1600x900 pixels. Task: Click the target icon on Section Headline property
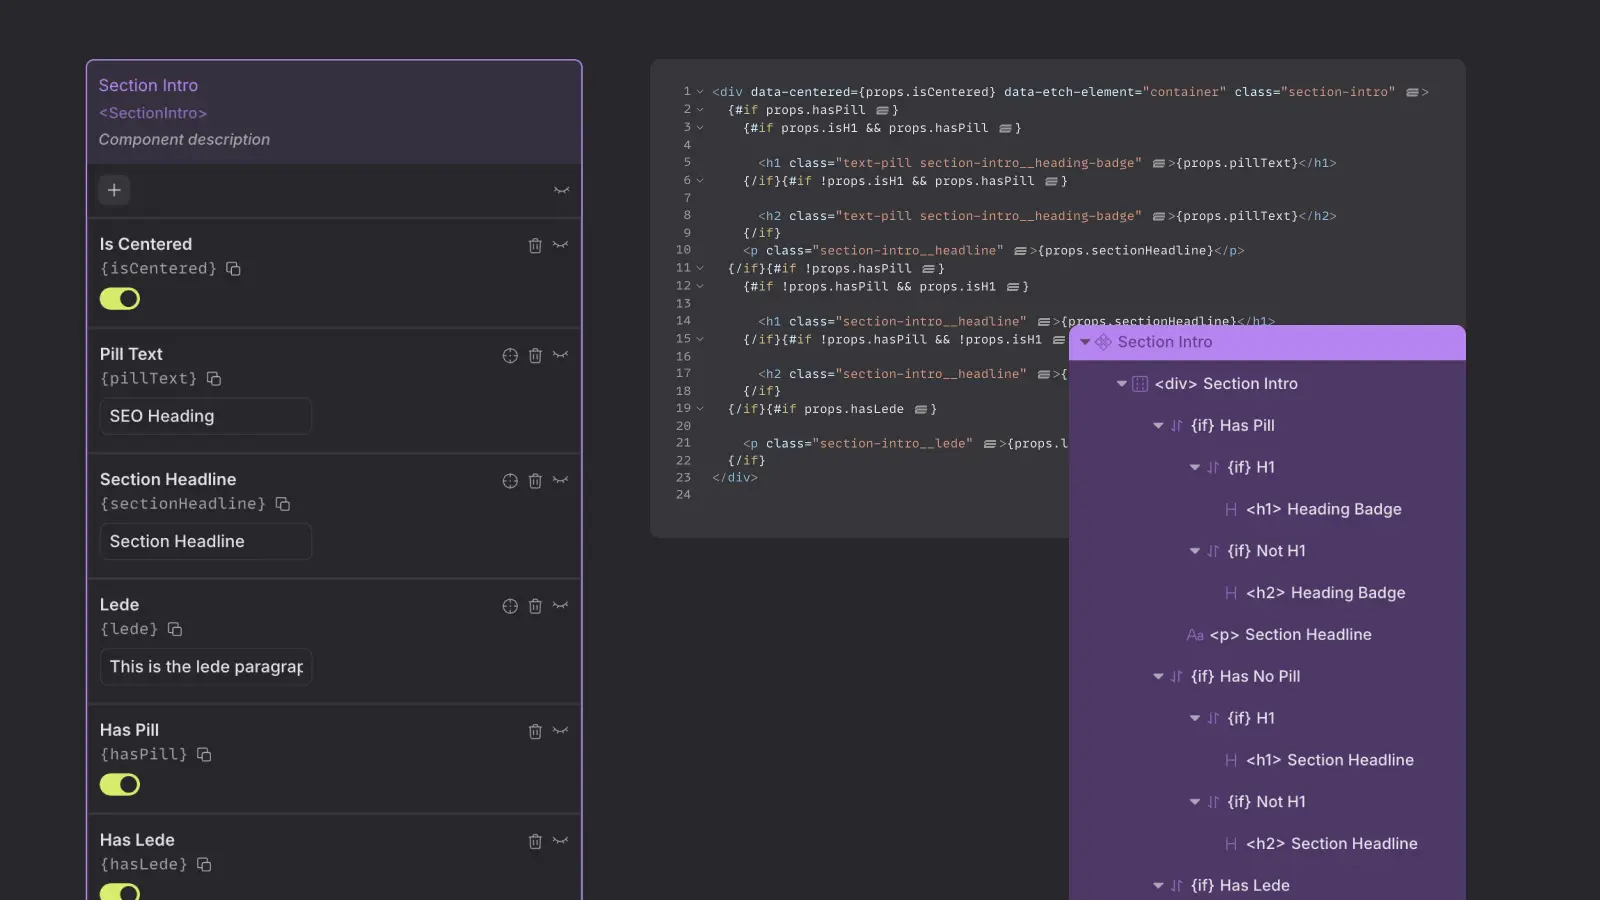click(x=510, y=481)
